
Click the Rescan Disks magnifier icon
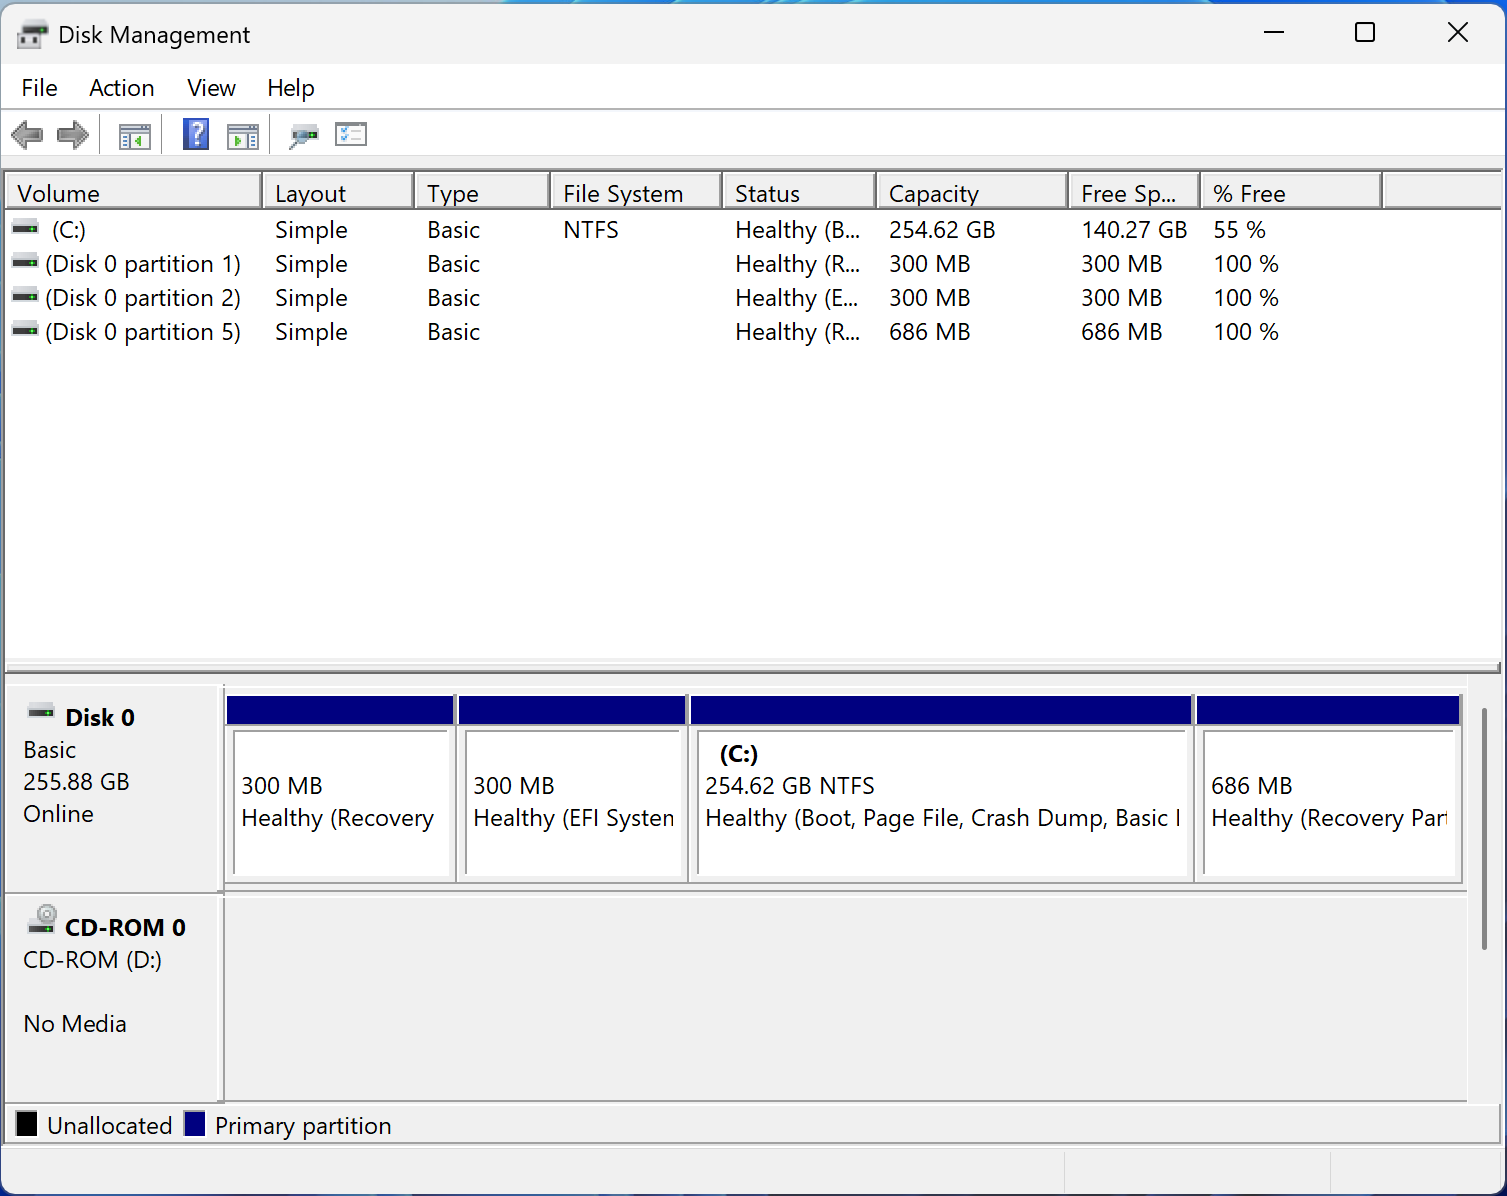pyautogui.click(x=303, y=135)
